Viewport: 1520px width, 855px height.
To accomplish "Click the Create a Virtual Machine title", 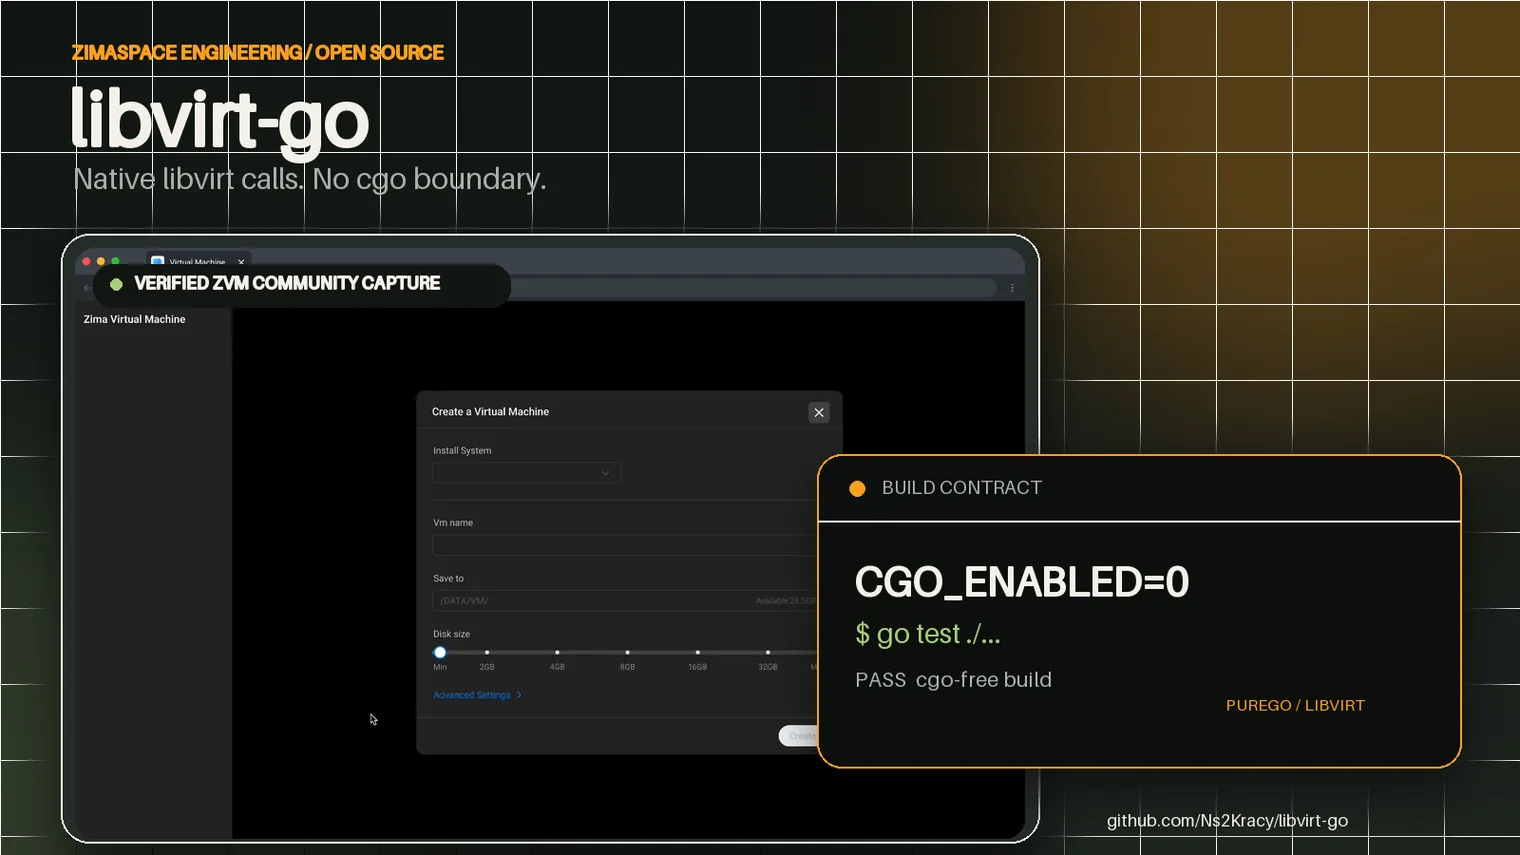I will click(x=490, y=412).
